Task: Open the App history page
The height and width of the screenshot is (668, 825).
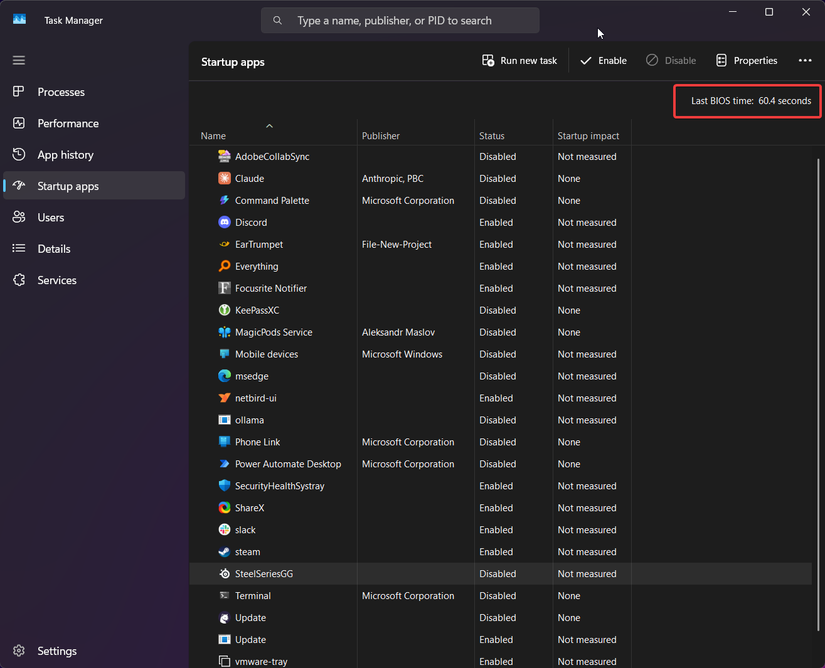Action: coord(94,155)
